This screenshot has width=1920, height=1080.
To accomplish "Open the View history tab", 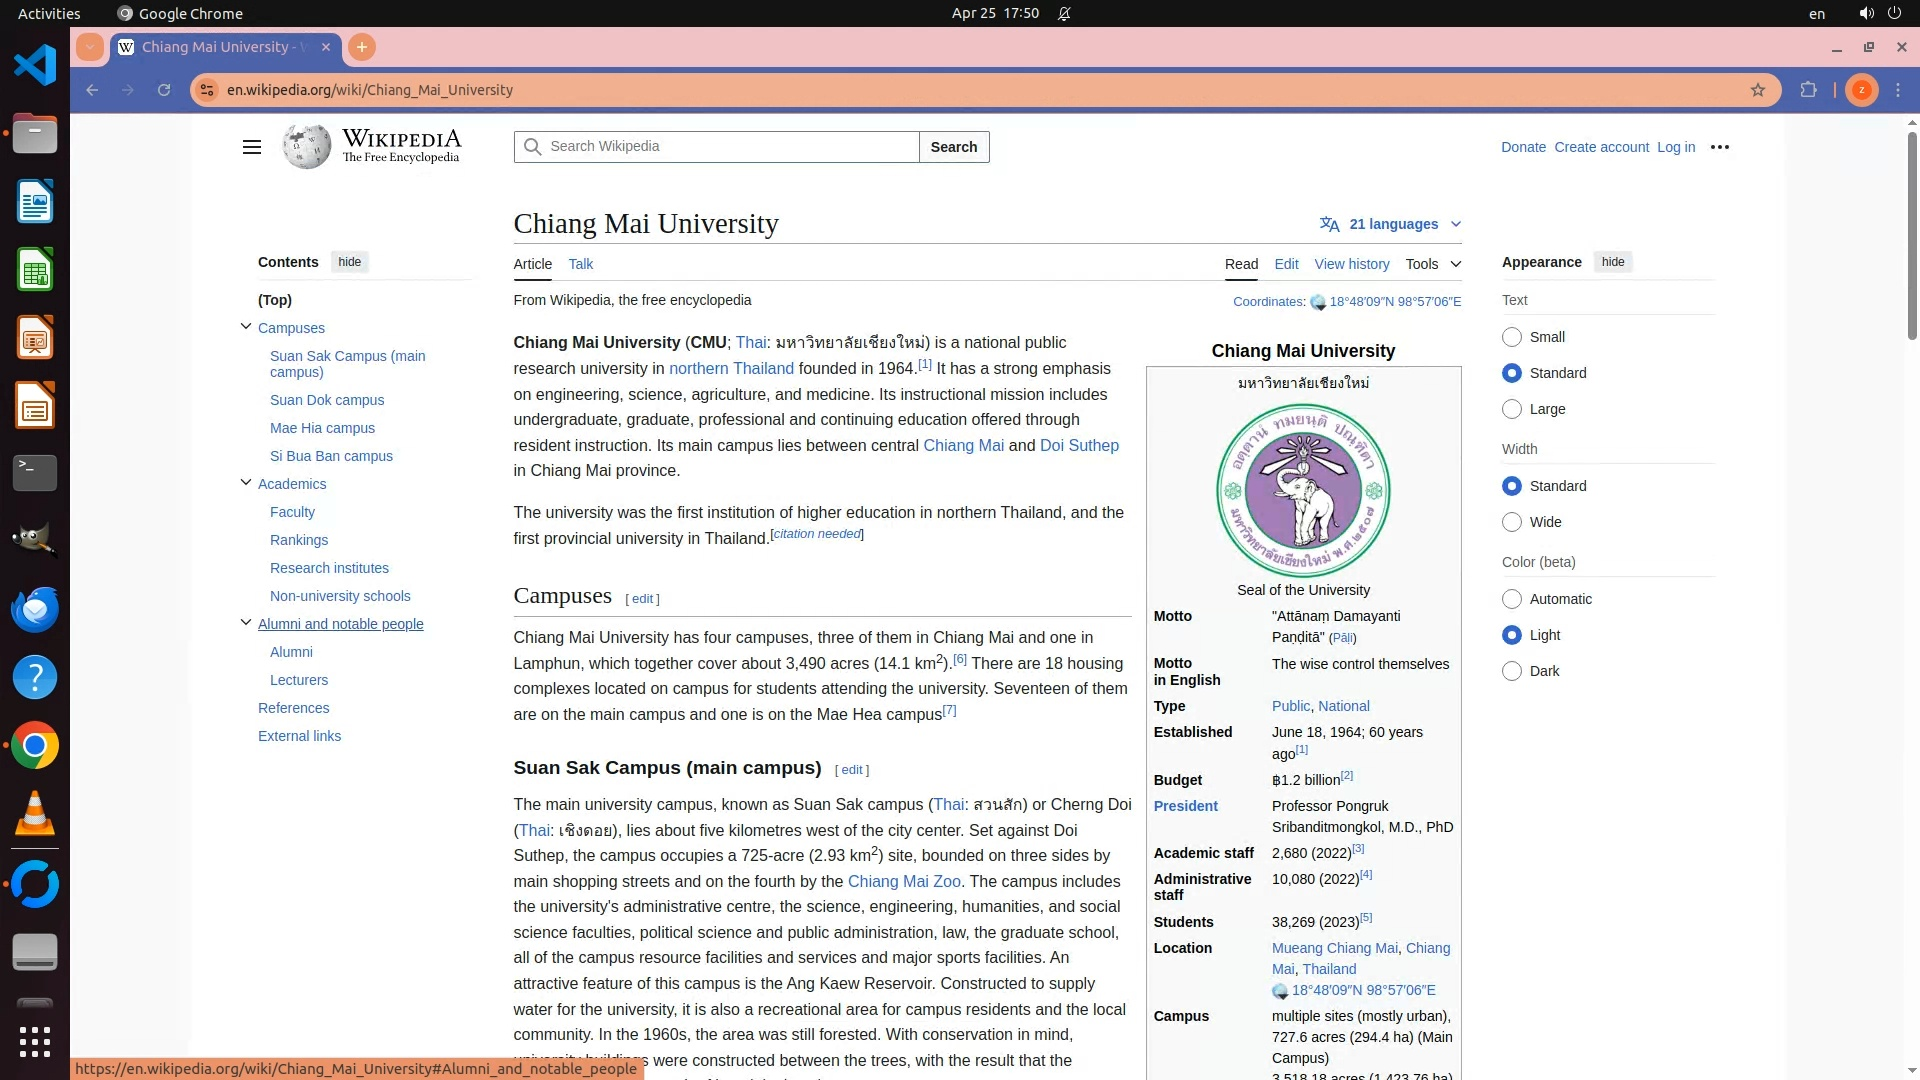I will tap(1351, 264).
